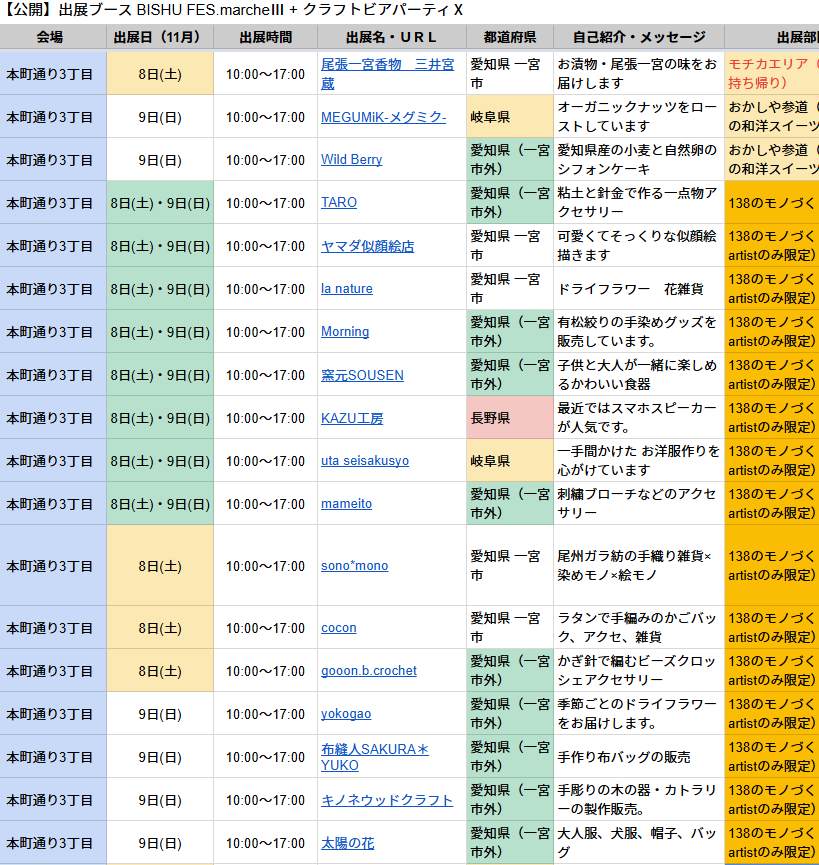Open the uta seisakusyo link
Image resolution: width=819 pixels, height=865 pixels.
pyautogui.click(x=365, y=461)
